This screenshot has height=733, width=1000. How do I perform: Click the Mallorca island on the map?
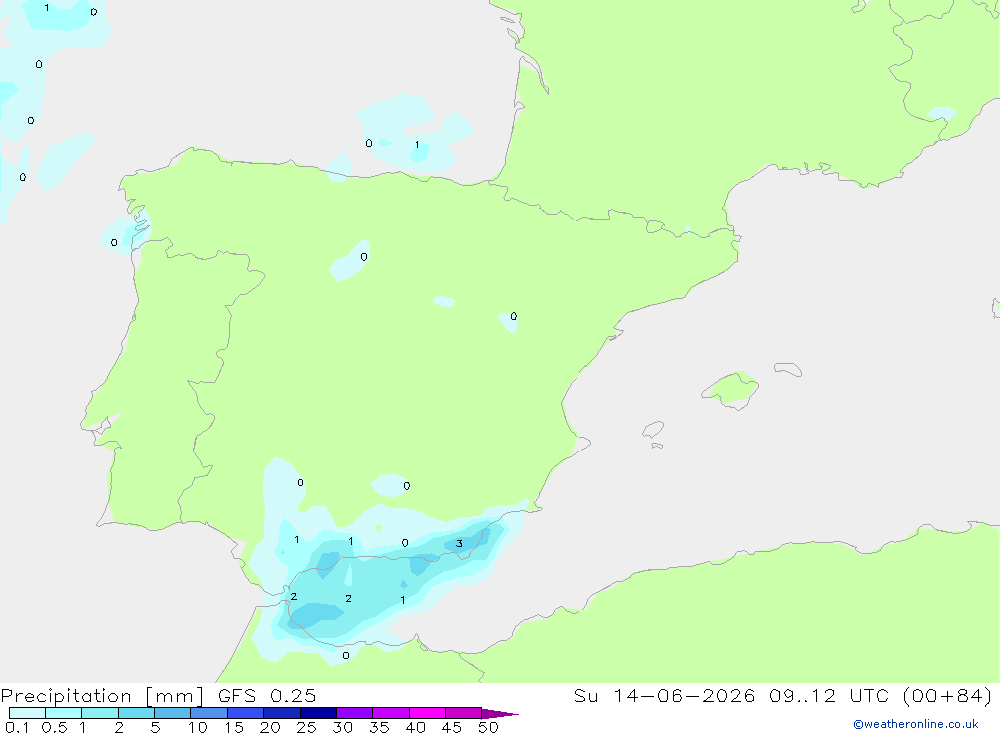click(x=731, y=389)
